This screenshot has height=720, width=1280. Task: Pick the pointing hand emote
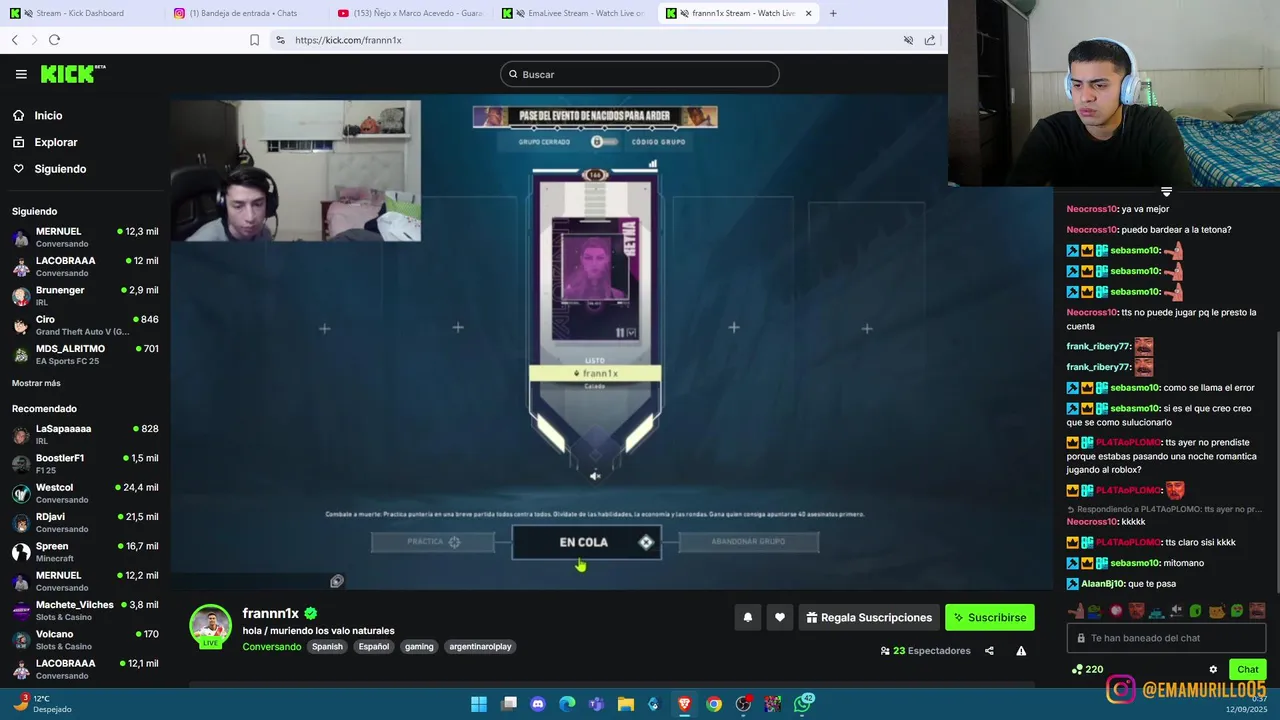pyautogui.click(x=1076, y=611)
